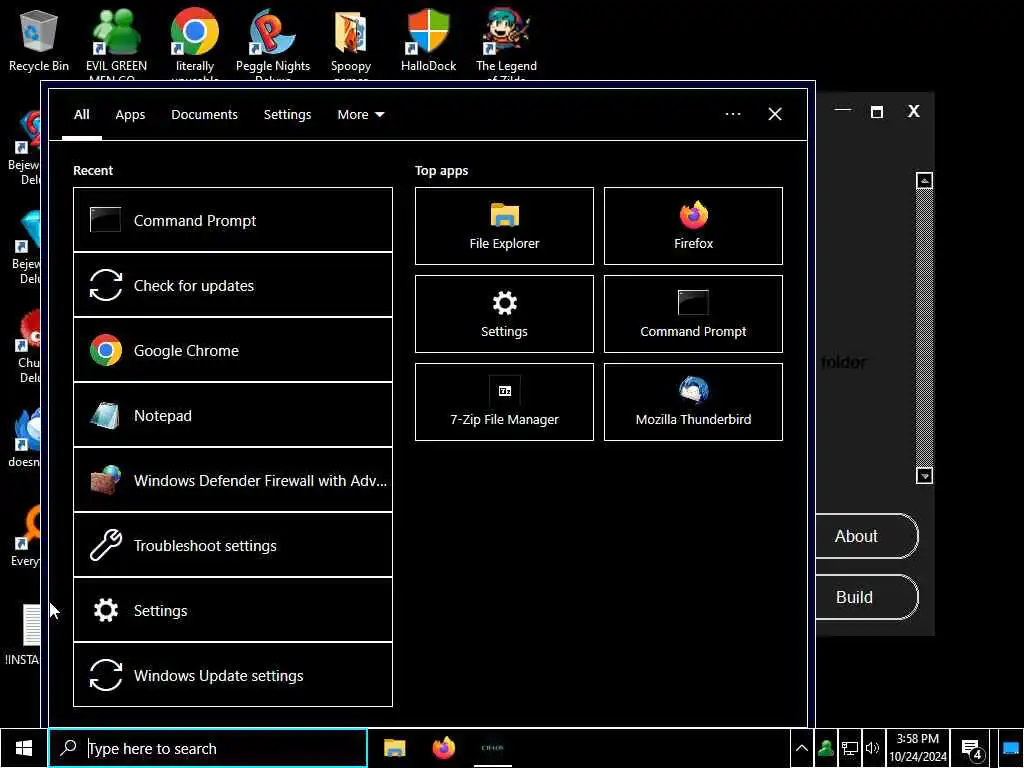Select the HalloDock desktop shortcut
This screenshot has width=1024, height=768.
click(428, 40)
